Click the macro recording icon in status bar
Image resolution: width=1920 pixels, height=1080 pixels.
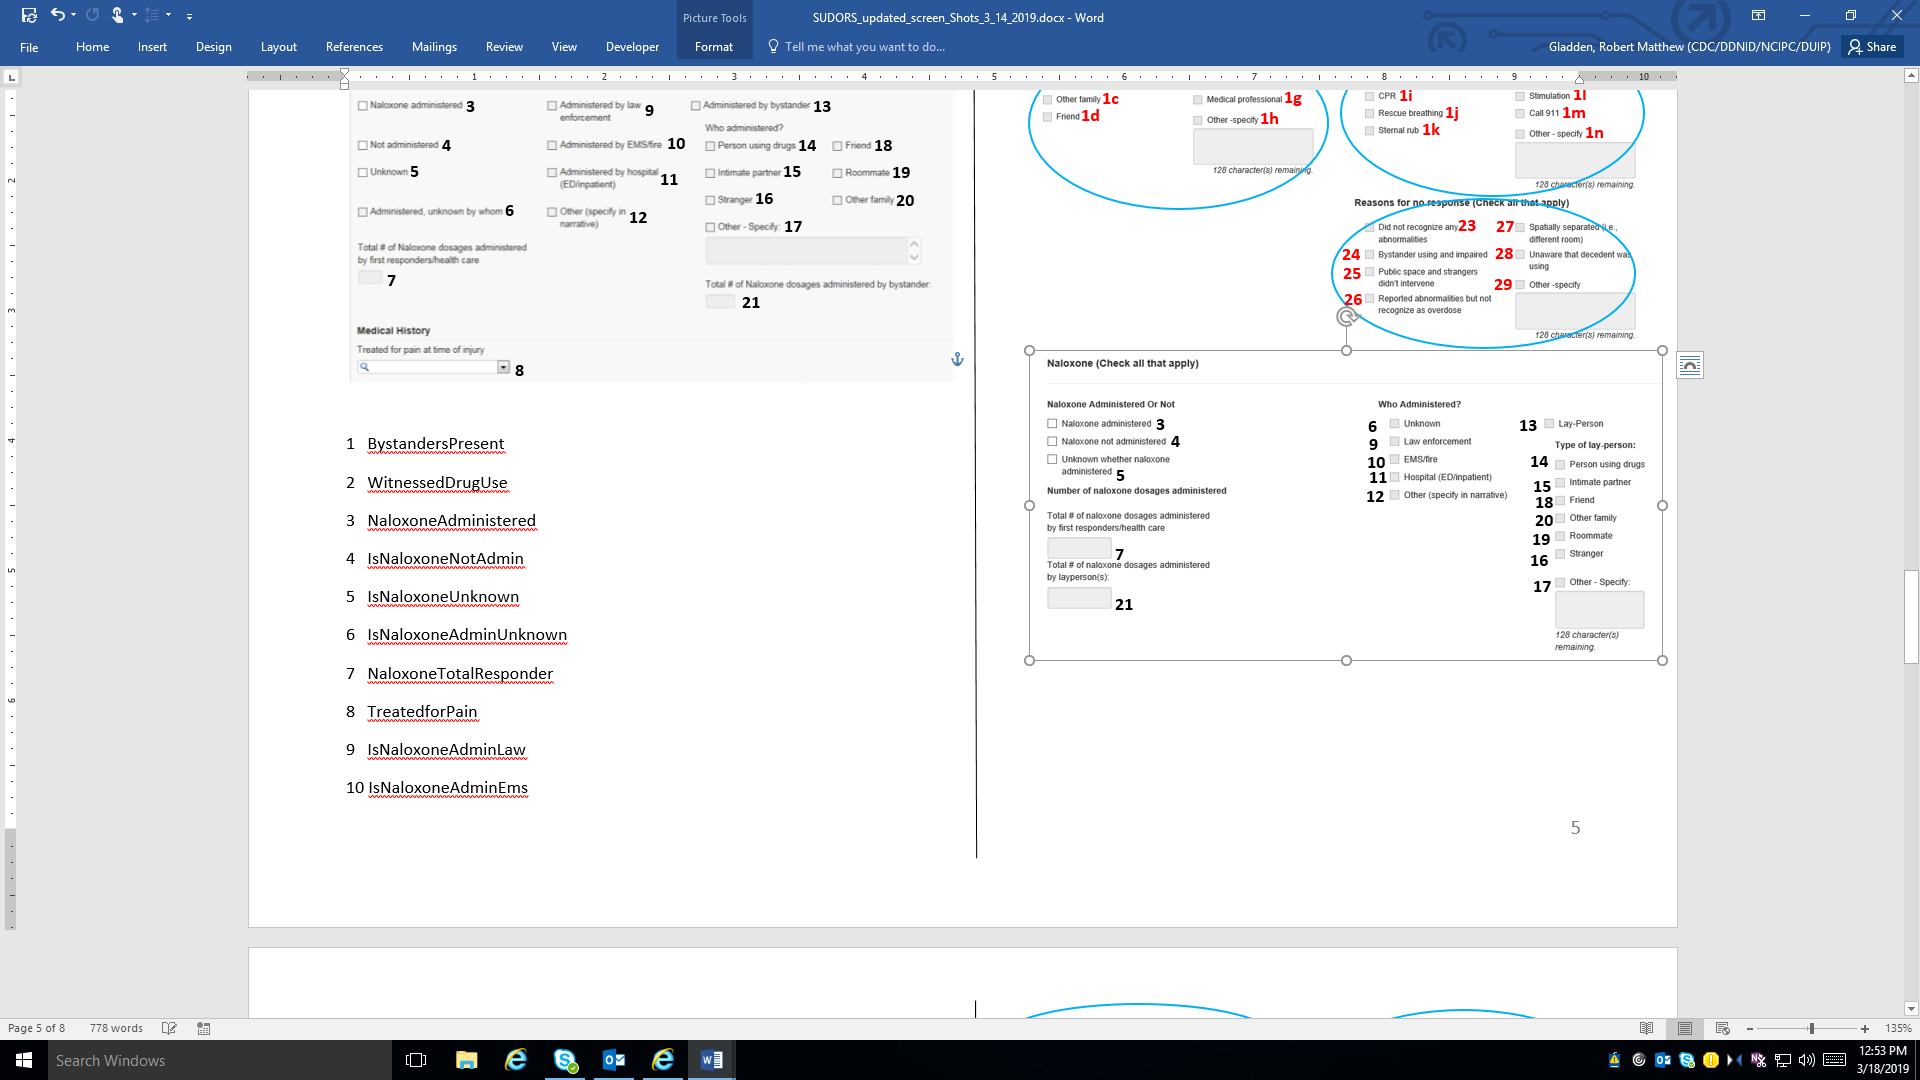pos(204,1028)
